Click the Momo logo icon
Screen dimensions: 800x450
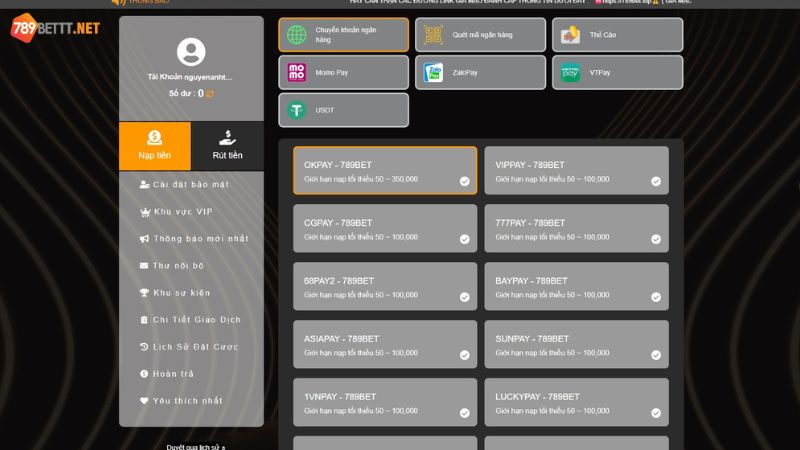296,72
